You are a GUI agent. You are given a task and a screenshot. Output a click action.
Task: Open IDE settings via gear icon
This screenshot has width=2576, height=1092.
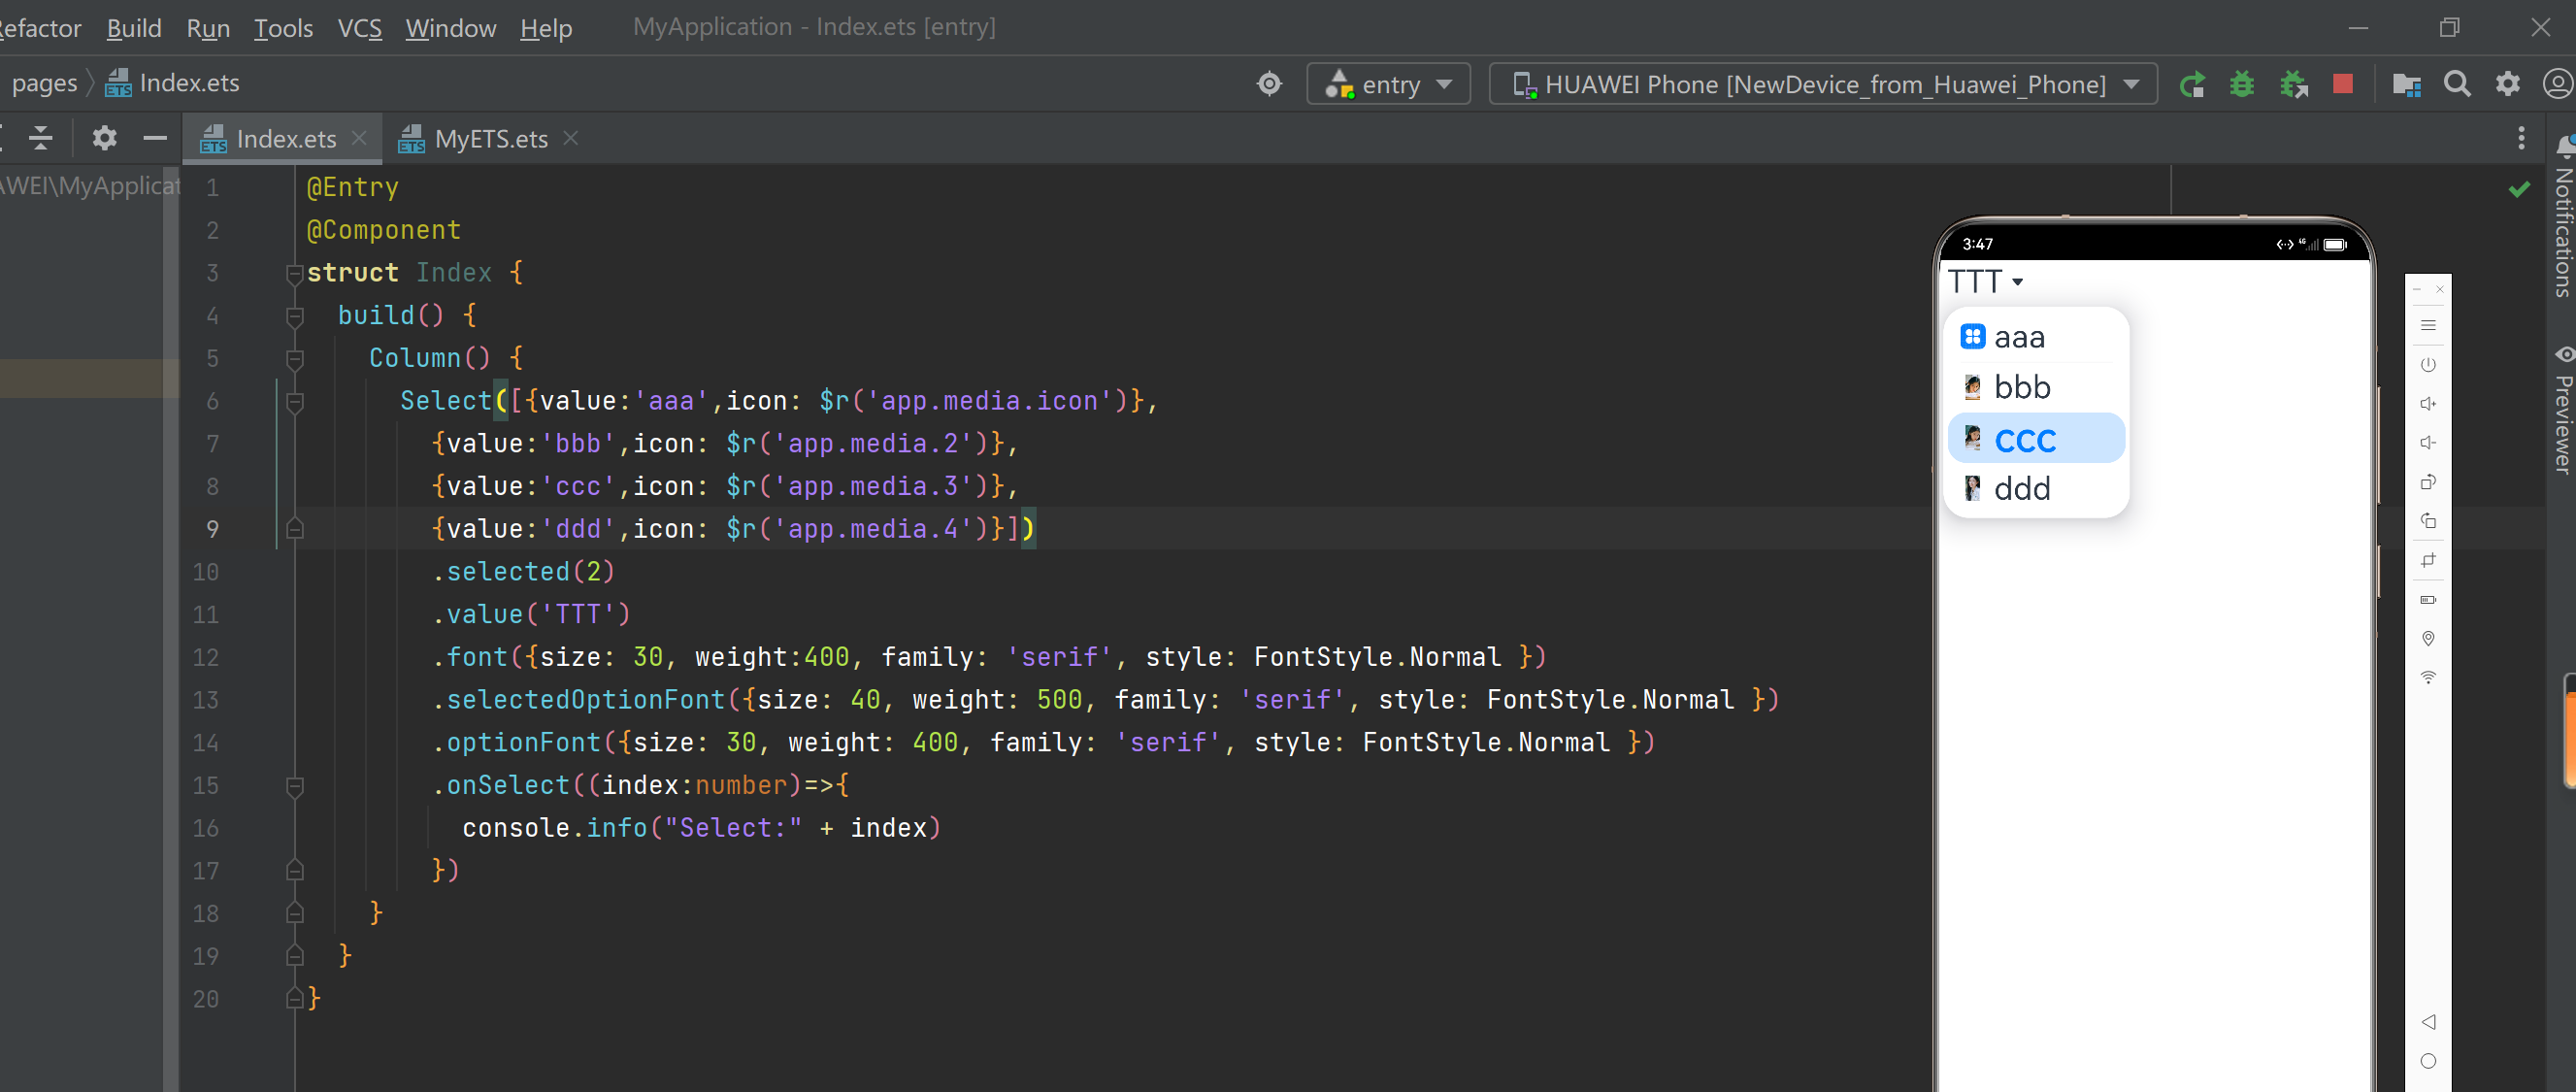2508,84
